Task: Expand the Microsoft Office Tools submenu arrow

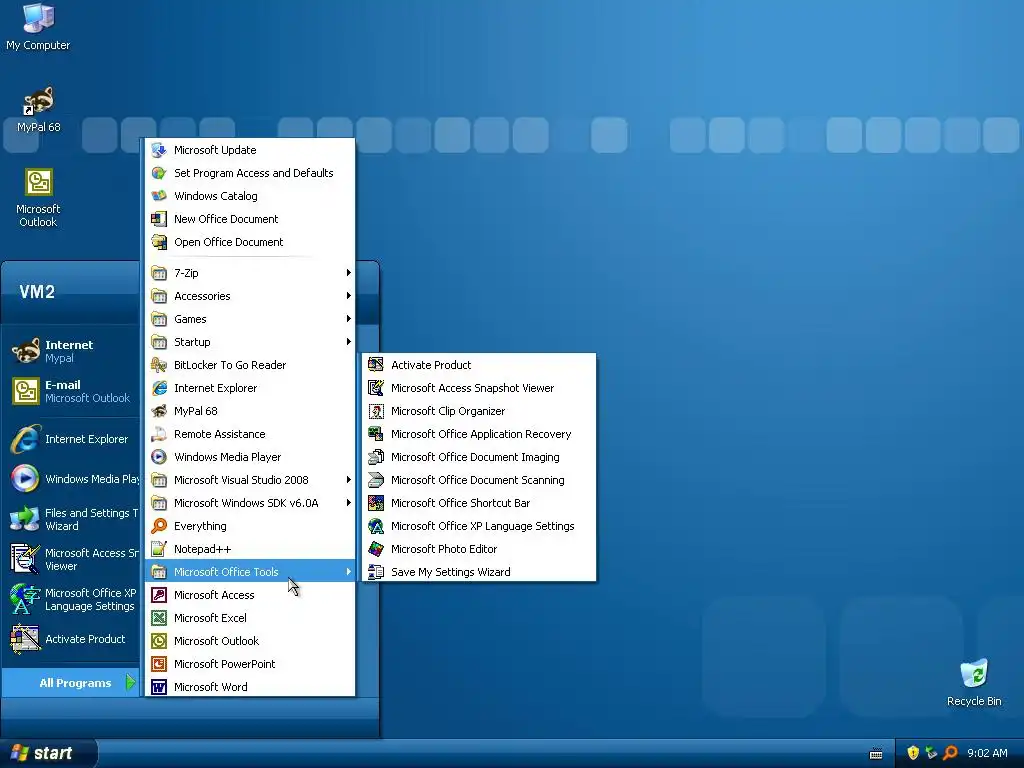Action: [x=349, y=571]
